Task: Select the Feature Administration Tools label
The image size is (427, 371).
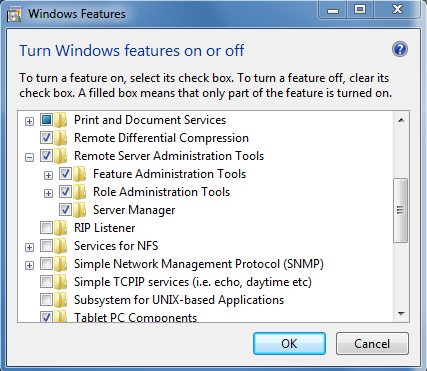Action: pyautogui.click(x=169, y=174)
